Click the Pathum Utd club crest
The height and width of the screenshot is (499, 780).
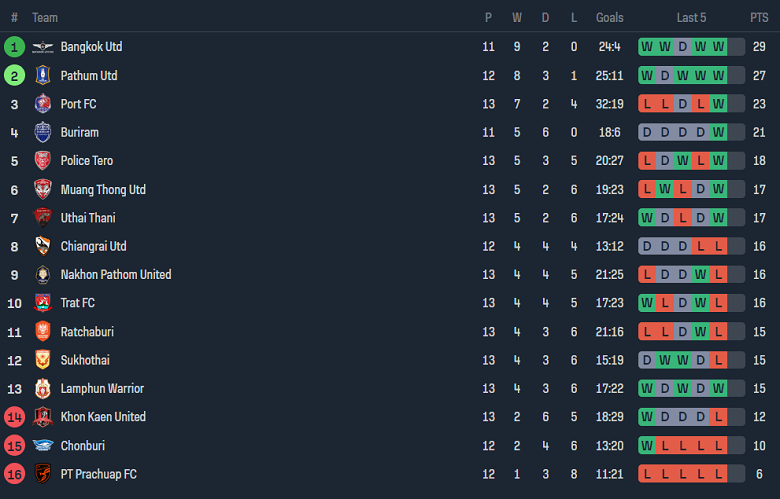[42, 76]
